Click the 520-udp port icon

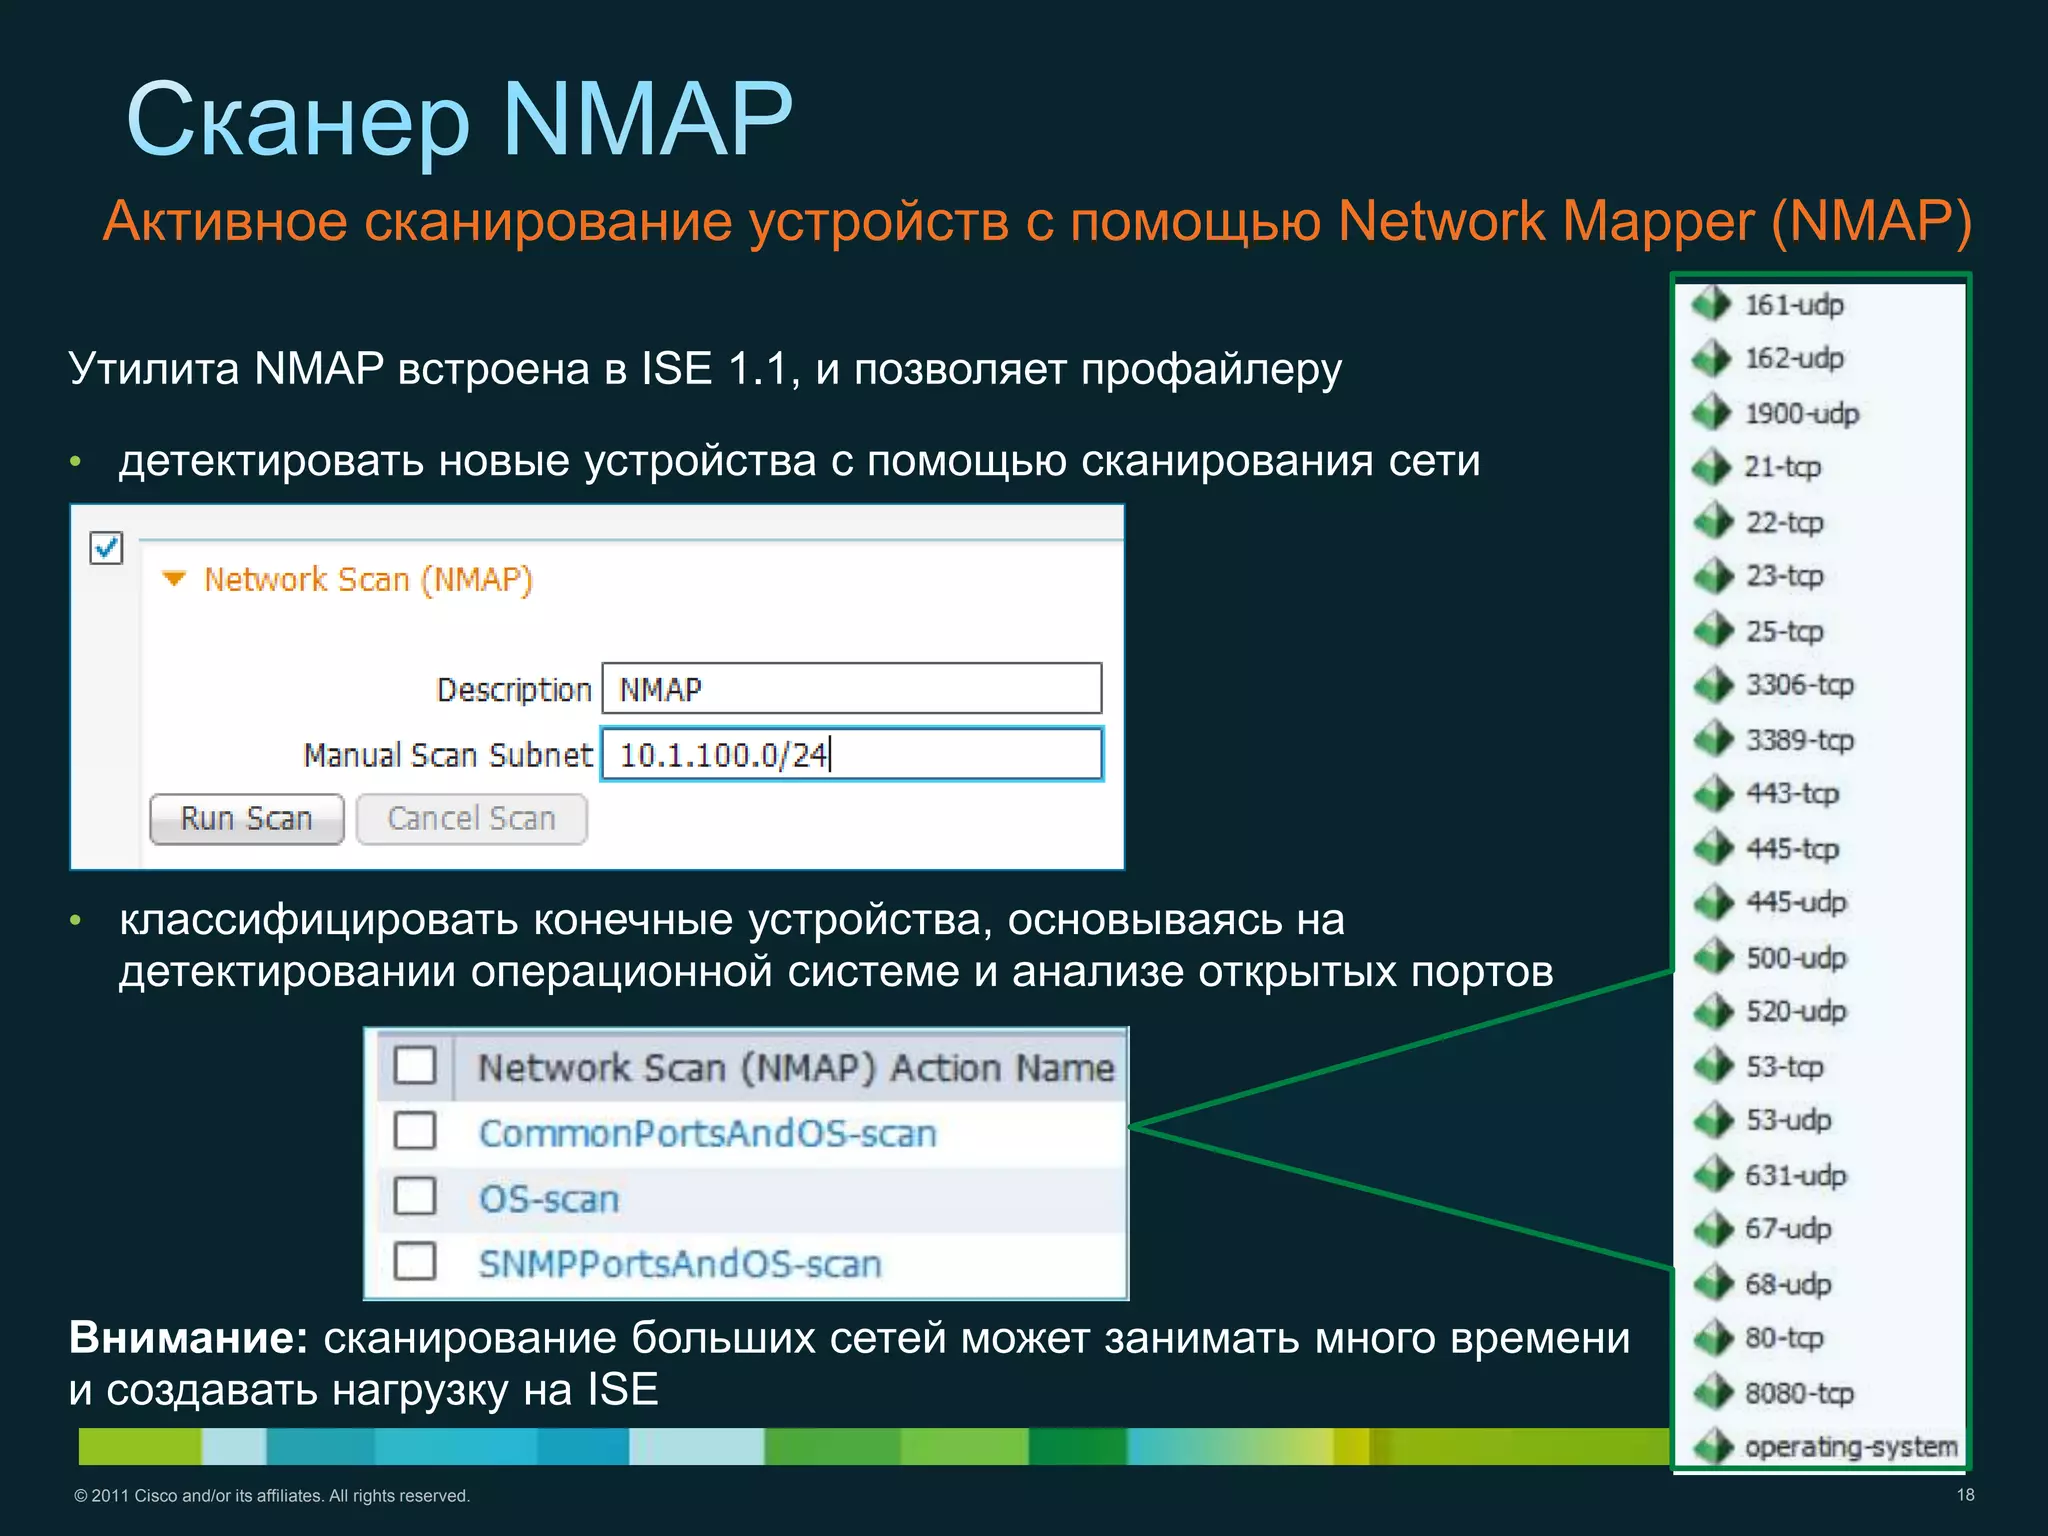(x=1714, y=1011)
